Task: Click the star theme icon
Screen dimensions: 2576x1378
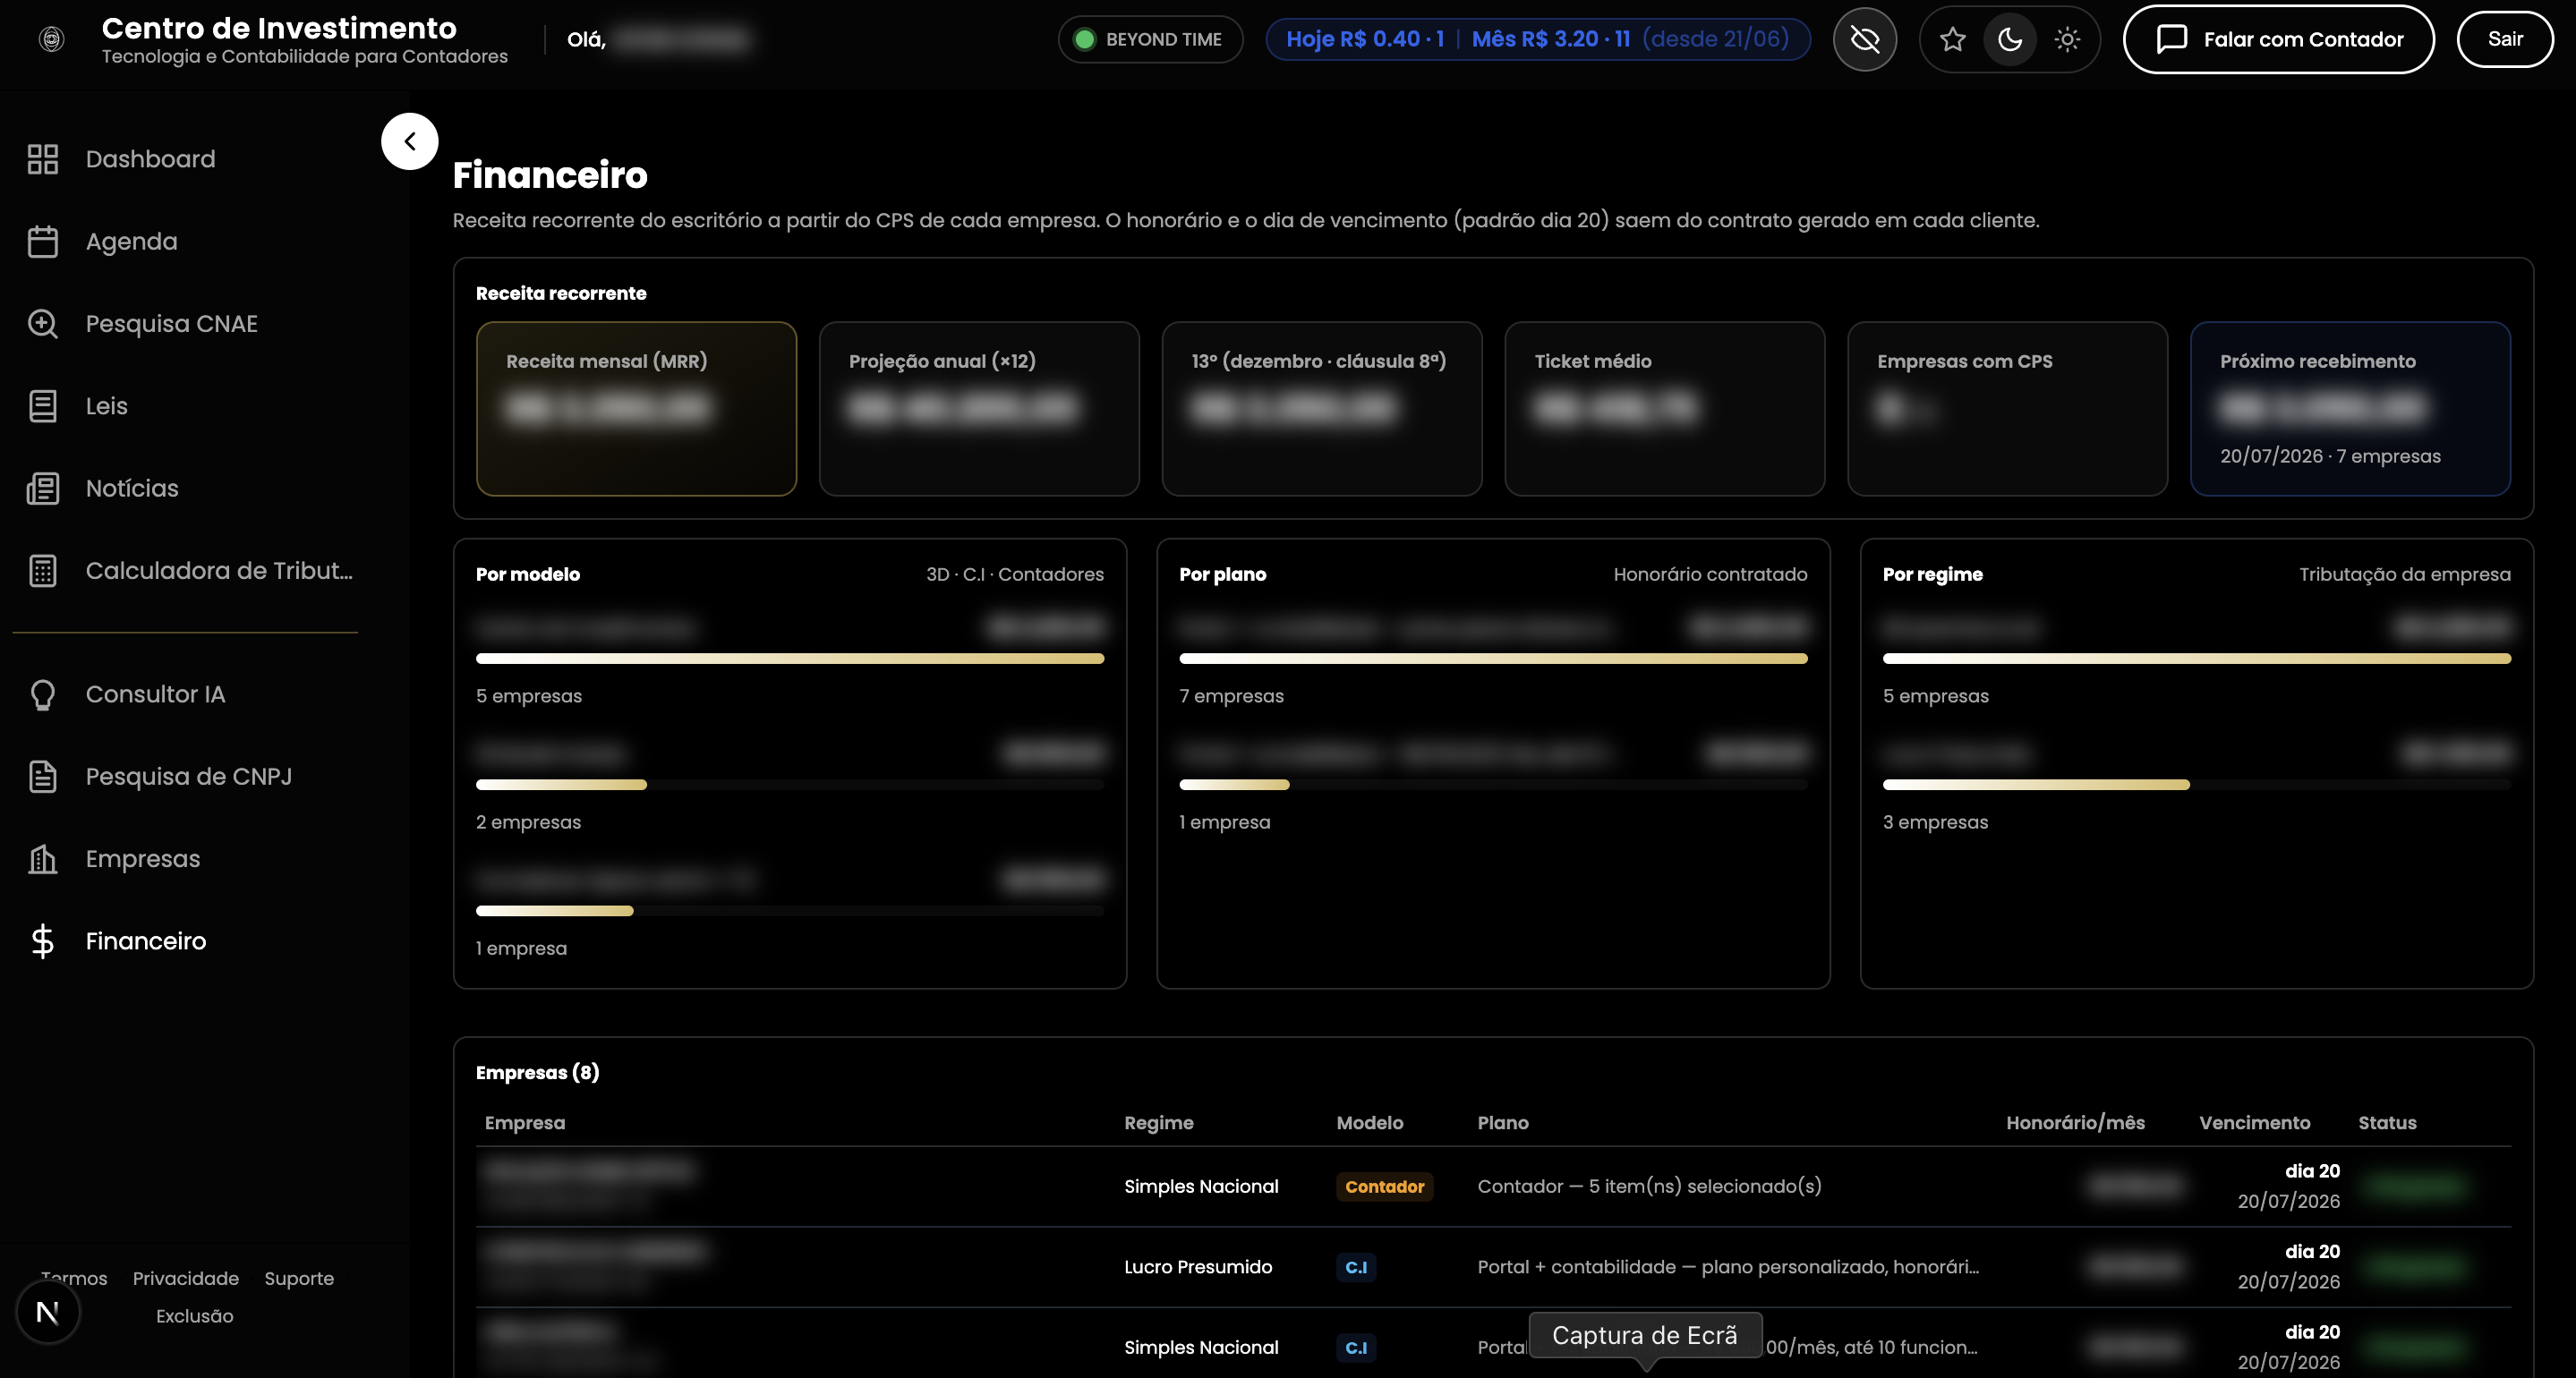Action: [x=1952, y=39]
